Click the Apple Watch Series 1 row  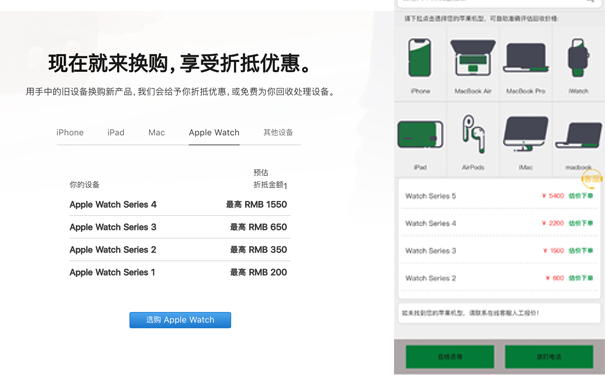tap(180, 272)
